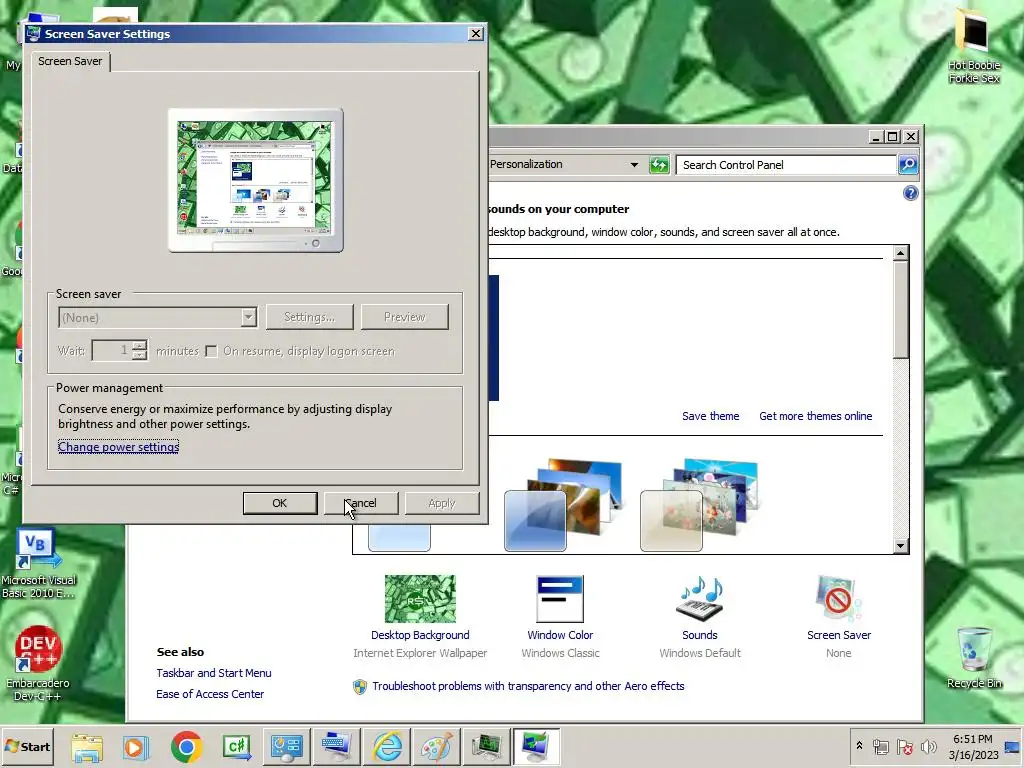Select the Hot Boobie Forkie Sex folder

[974, 46]
